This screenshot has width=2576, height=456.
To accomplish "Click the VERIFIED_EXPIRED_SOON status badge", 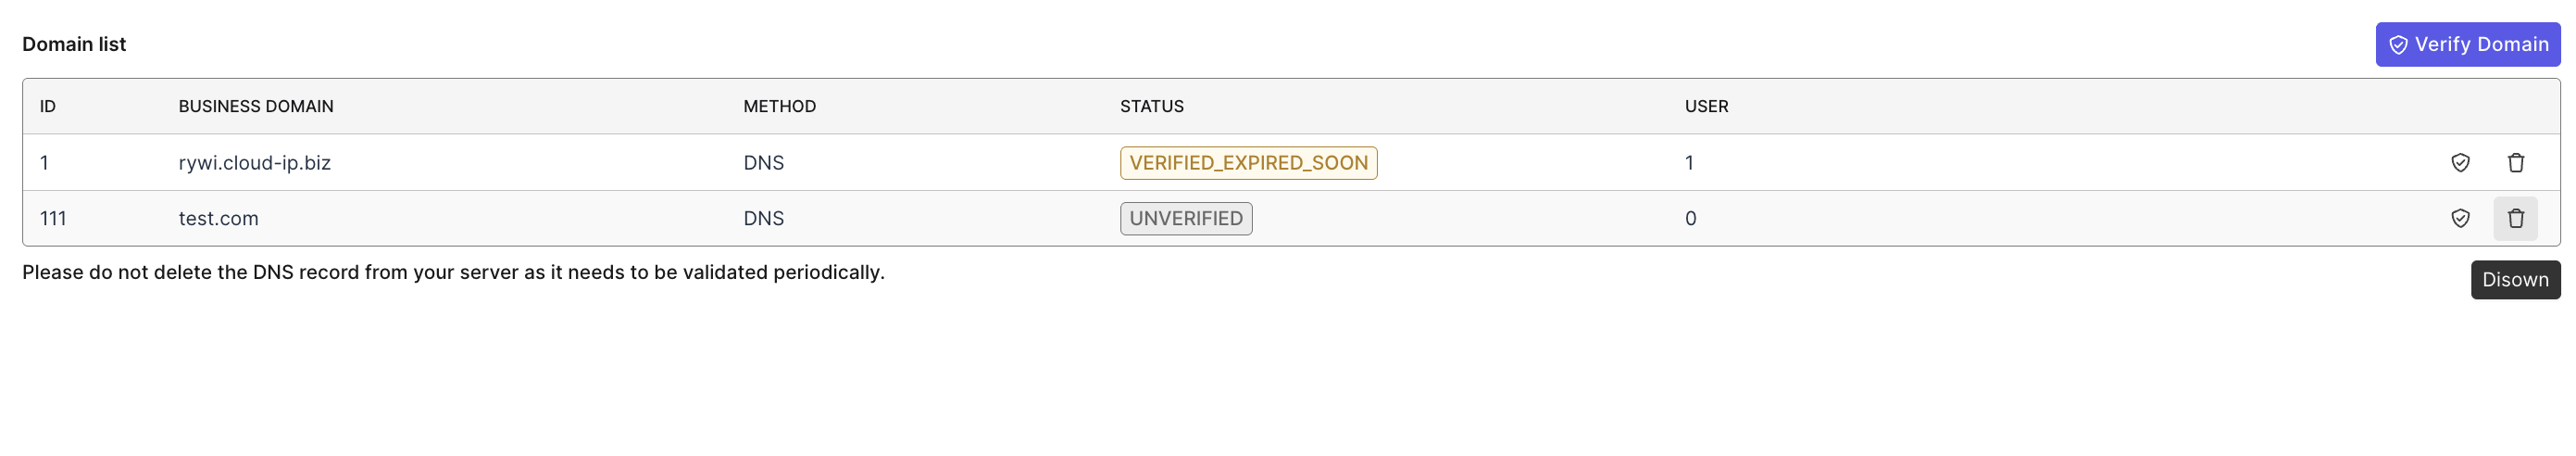I will (1248, 163).
